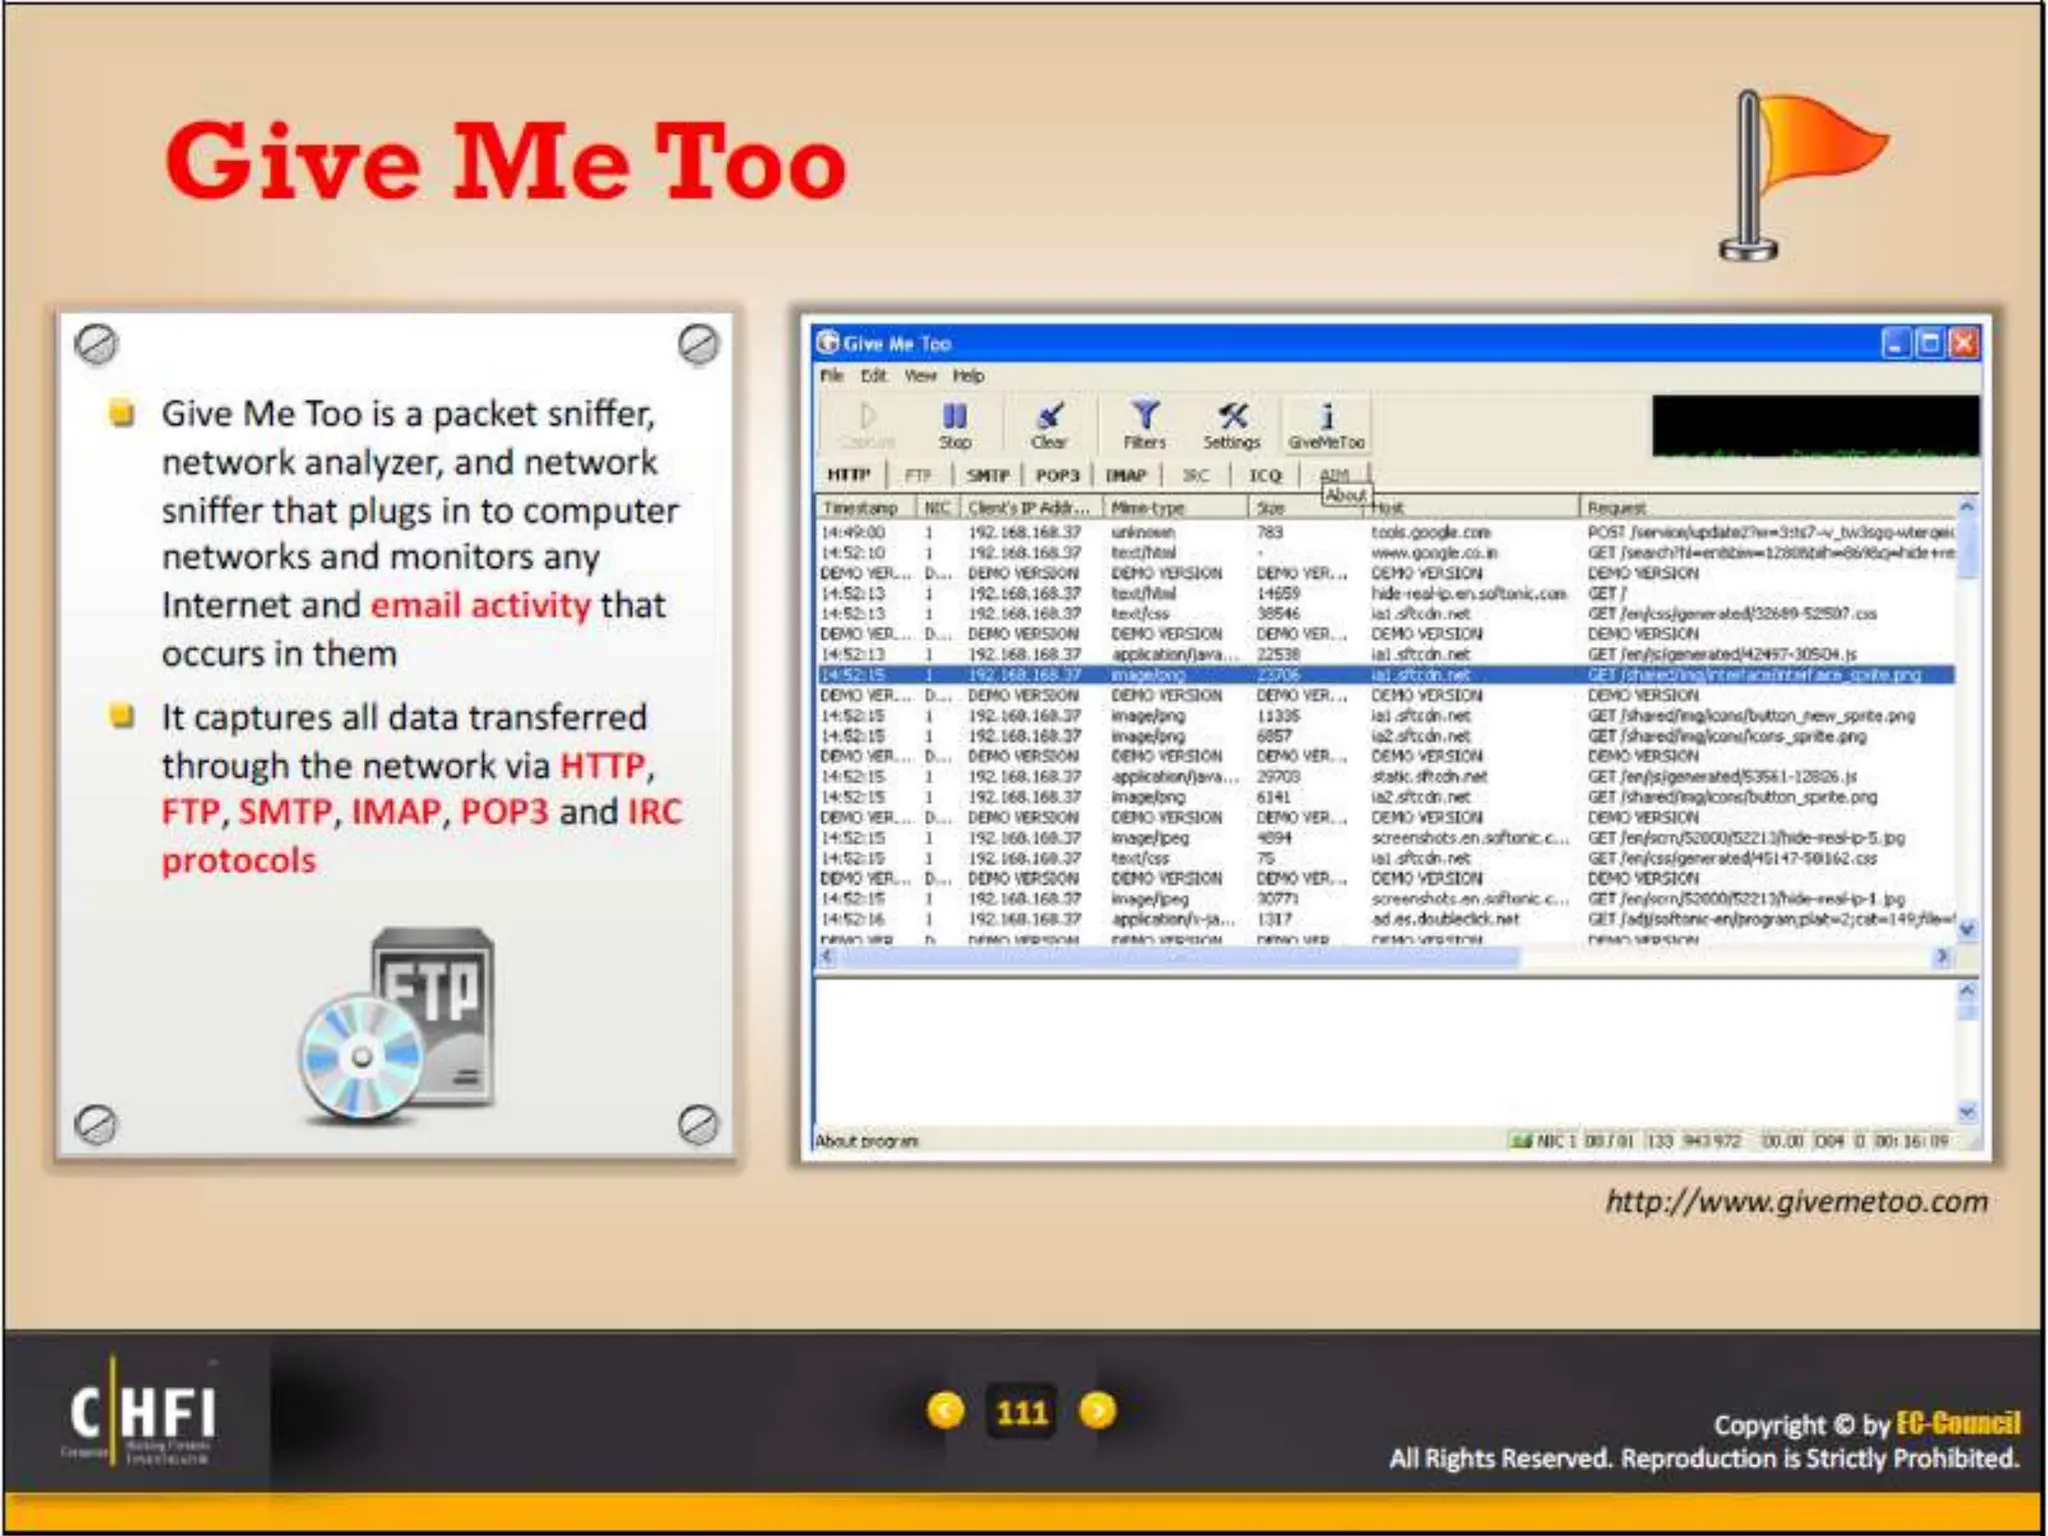Open the View menu

[x=920, y=376]
